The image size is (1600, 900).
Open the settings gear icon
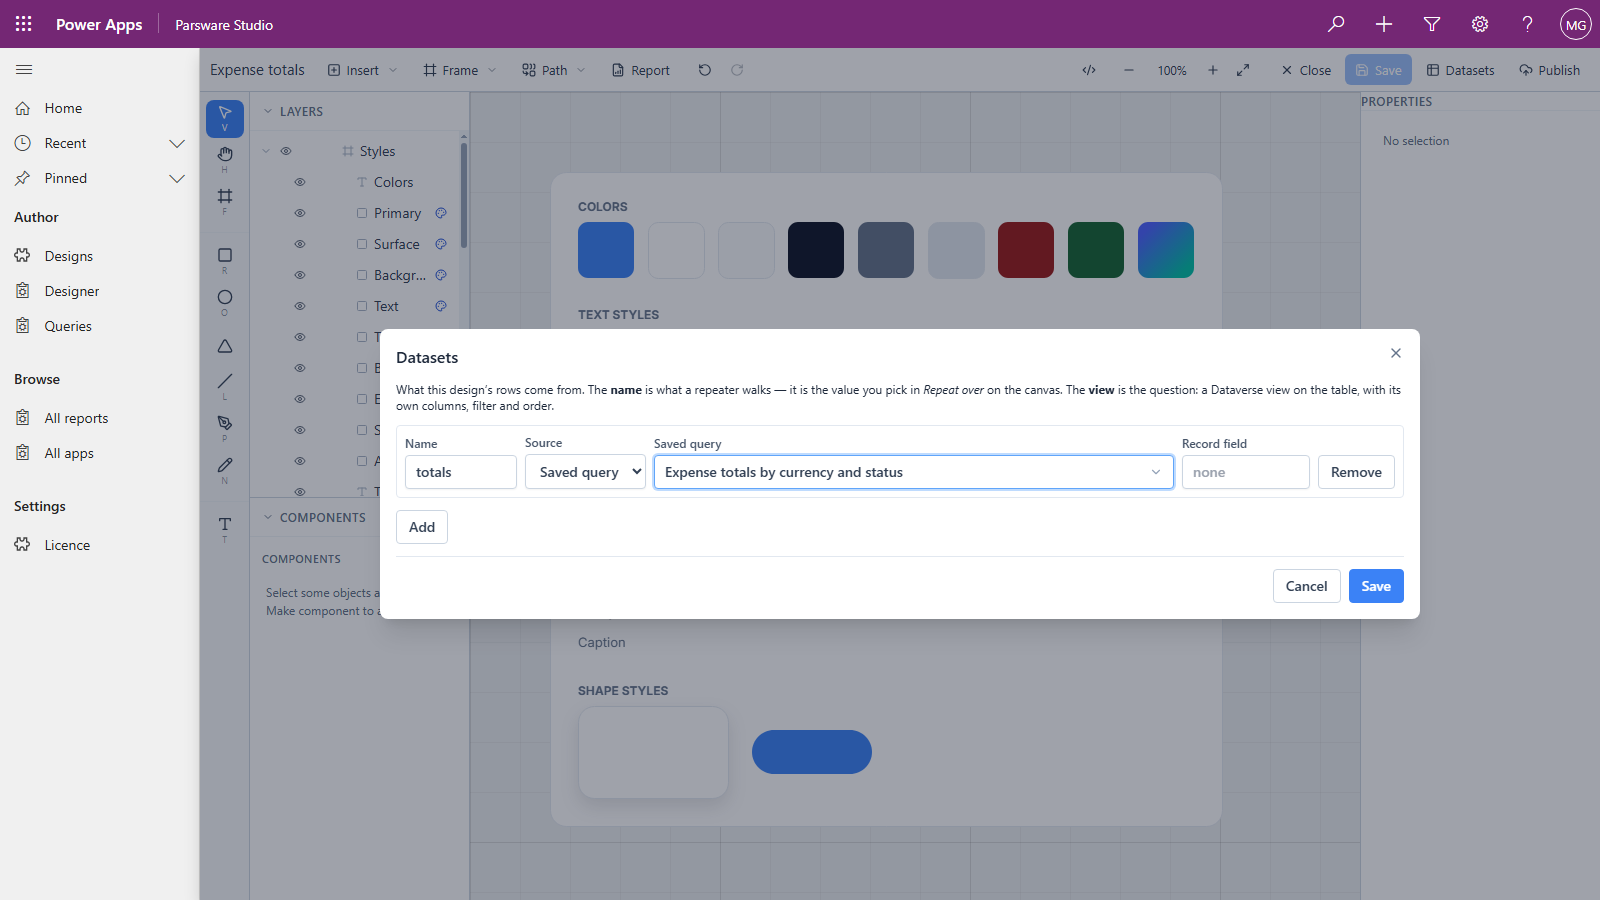coord(1480,24)
